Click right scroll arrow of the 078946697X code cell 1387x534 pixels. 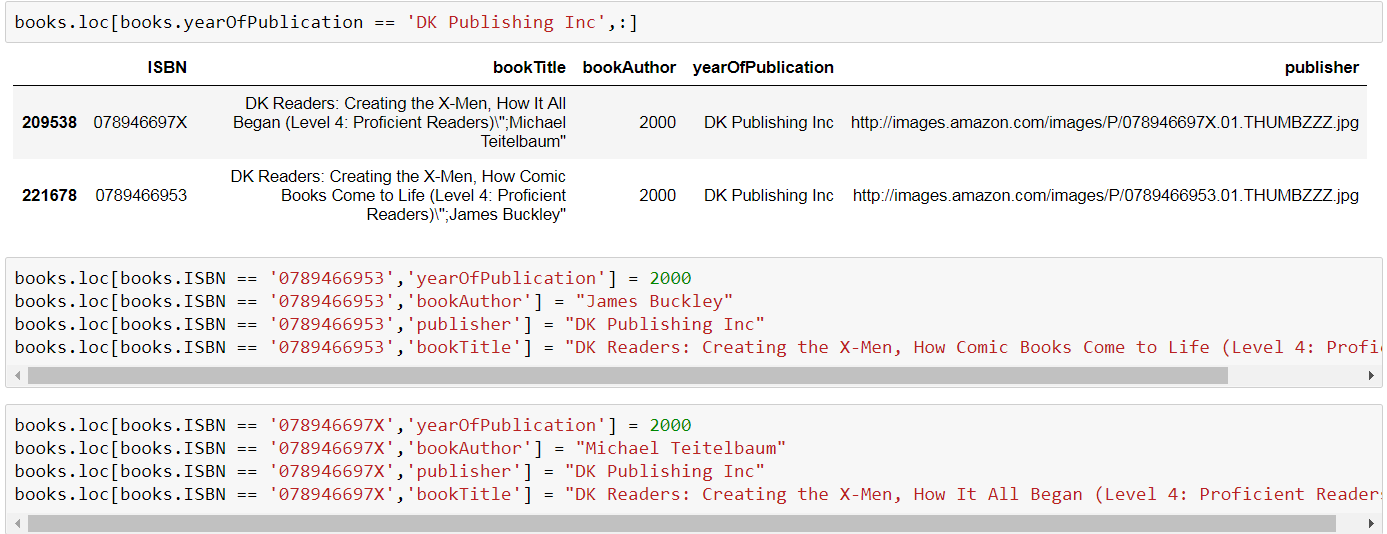coord(1371,523)
